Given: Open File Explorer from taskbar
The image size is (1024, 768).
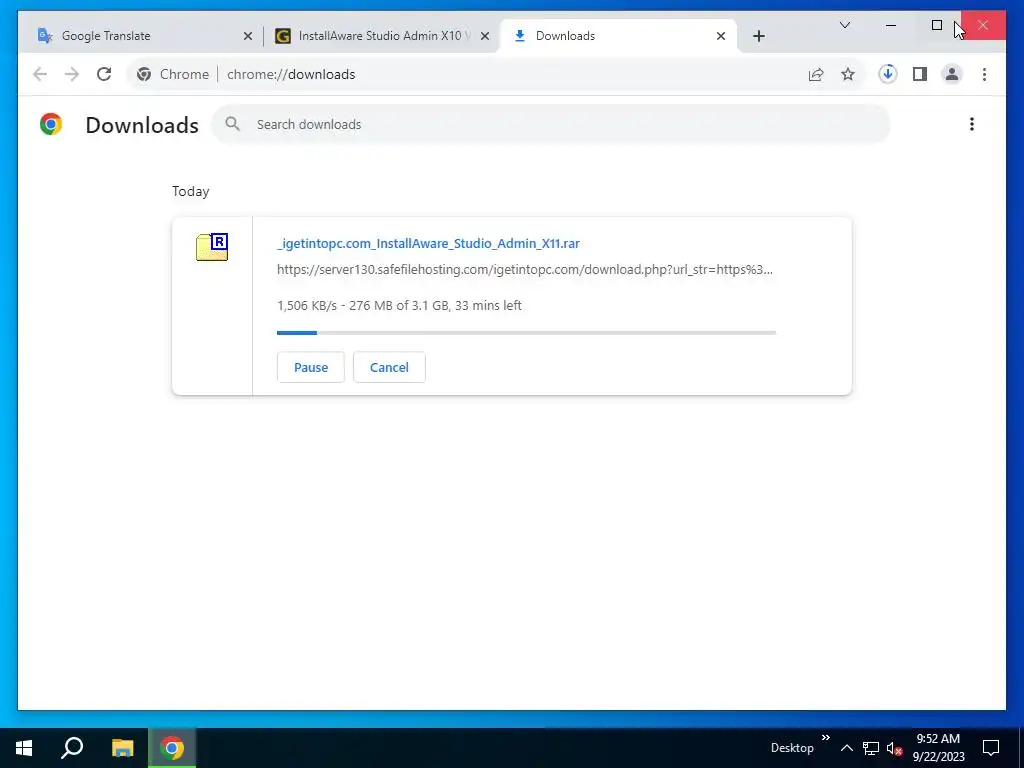Looking at the screenshot, I should coord(122,748).
